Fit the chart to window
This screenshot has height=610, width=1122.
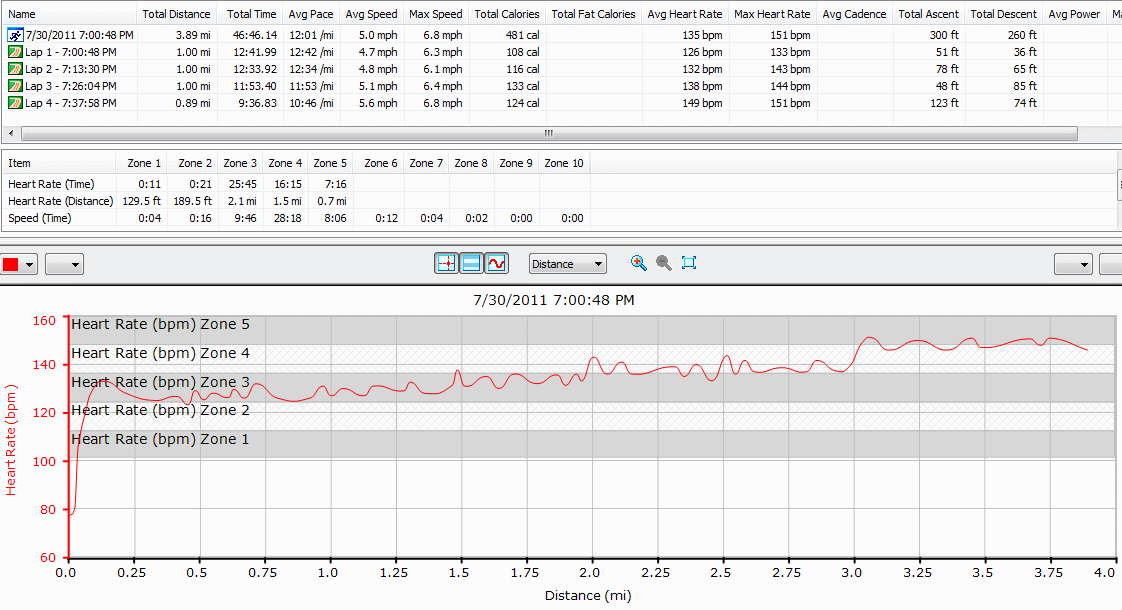pos(689,263)
